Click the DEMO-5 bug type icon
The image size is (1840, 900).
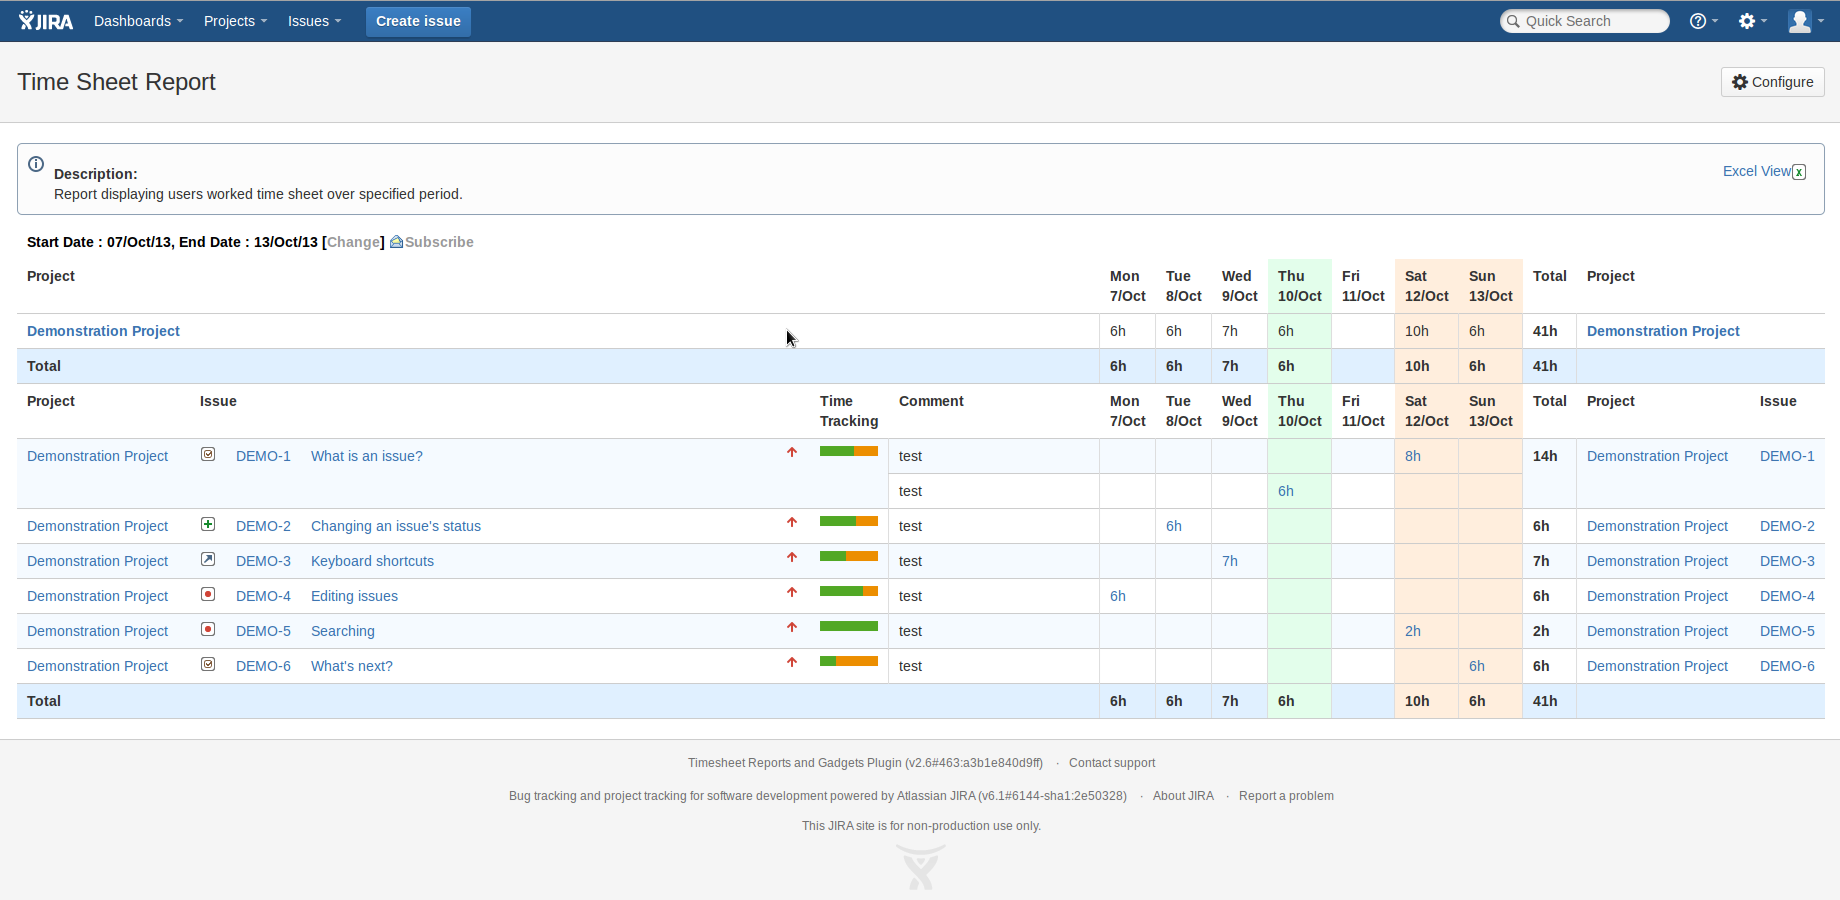[x=208, y=629]
